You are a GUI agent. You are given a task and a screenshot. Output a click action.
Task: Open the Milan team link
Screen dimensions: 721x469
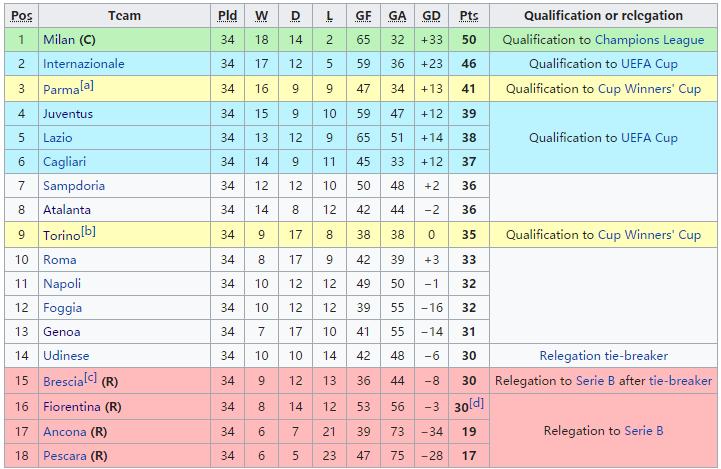(59, 40)
